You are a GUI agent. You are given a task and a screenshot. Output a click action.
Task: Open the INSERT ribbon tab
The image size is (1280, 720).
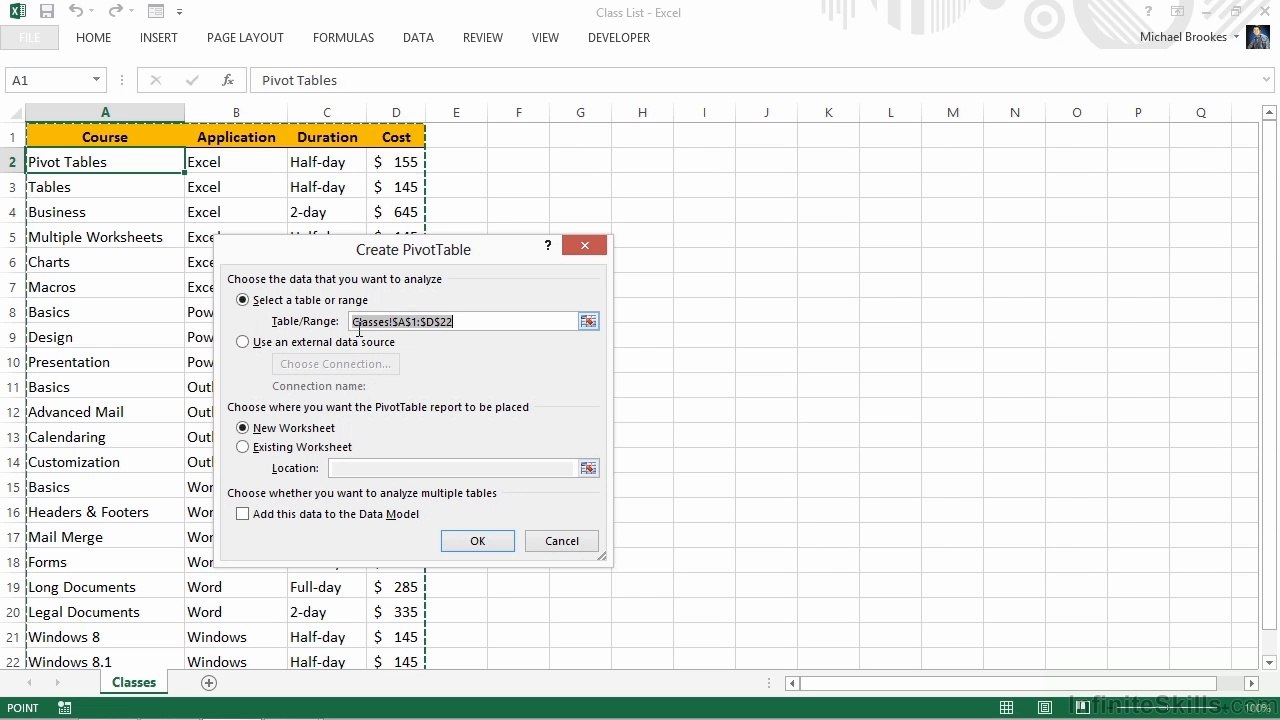click(x=159, y=38)
